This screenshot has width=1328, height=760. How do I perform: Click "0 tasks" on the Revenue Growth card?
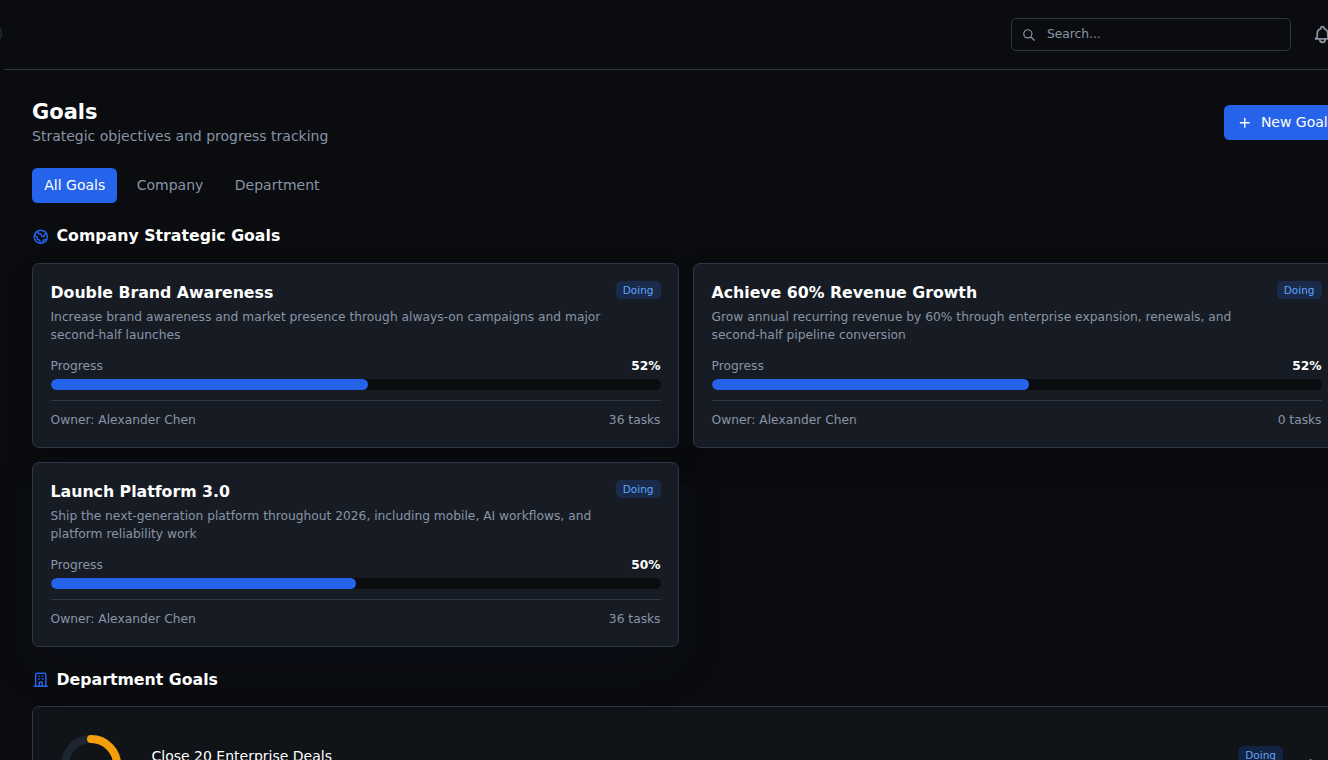(x=1300, y=420)
